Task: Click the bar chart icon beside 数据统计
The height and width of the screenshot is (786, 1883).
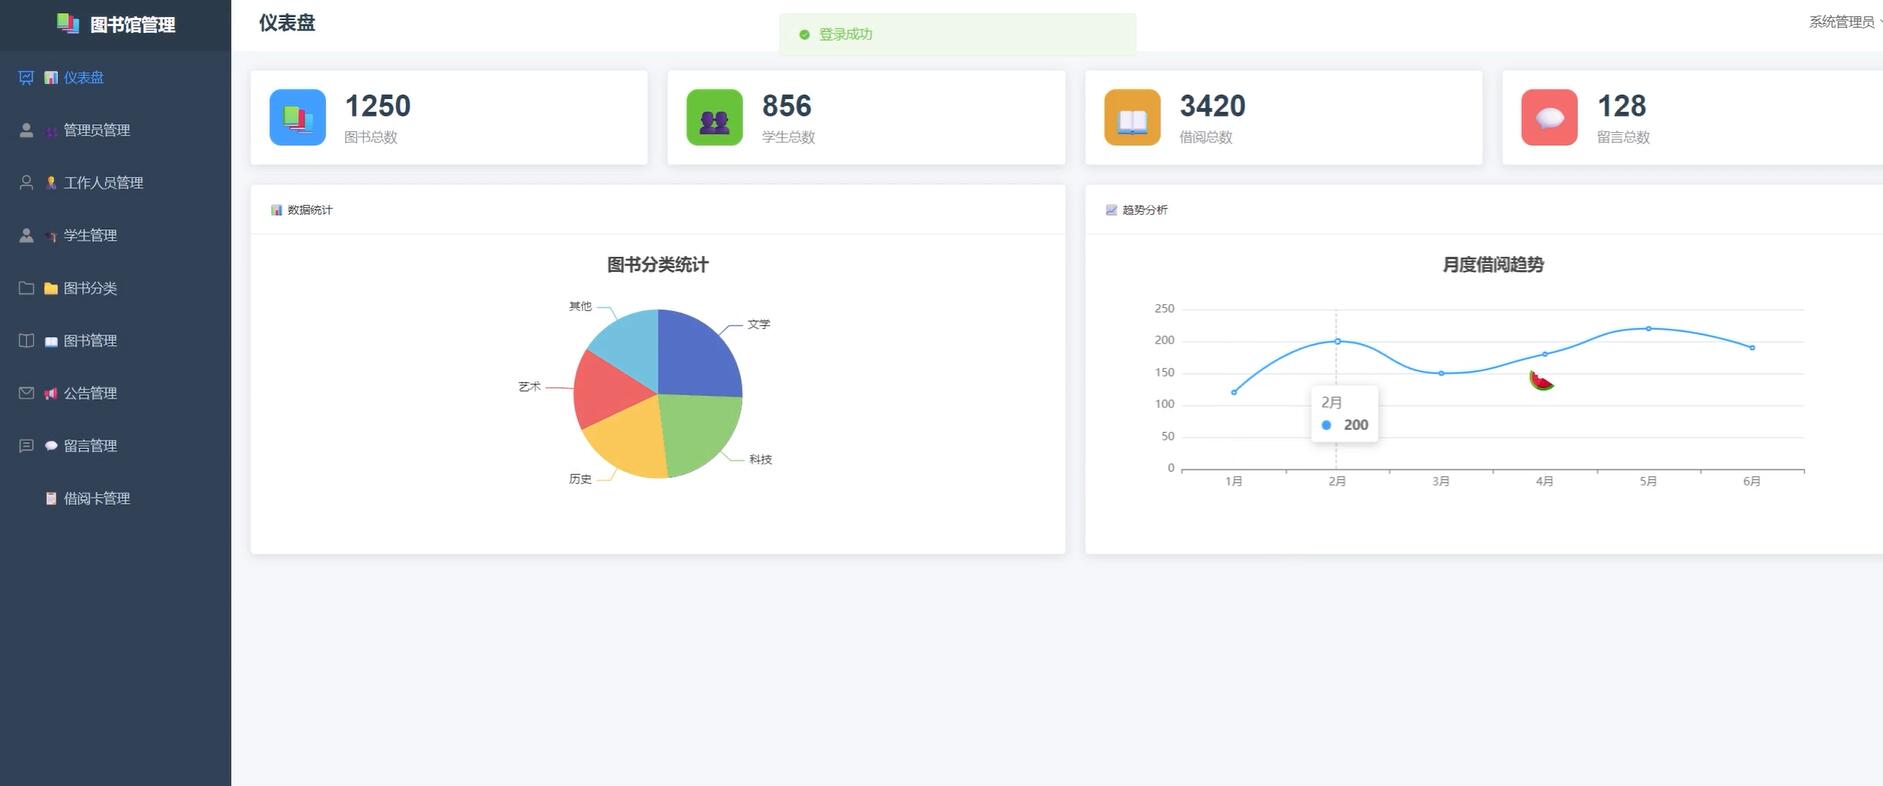Action: click(x=276, y=210)
